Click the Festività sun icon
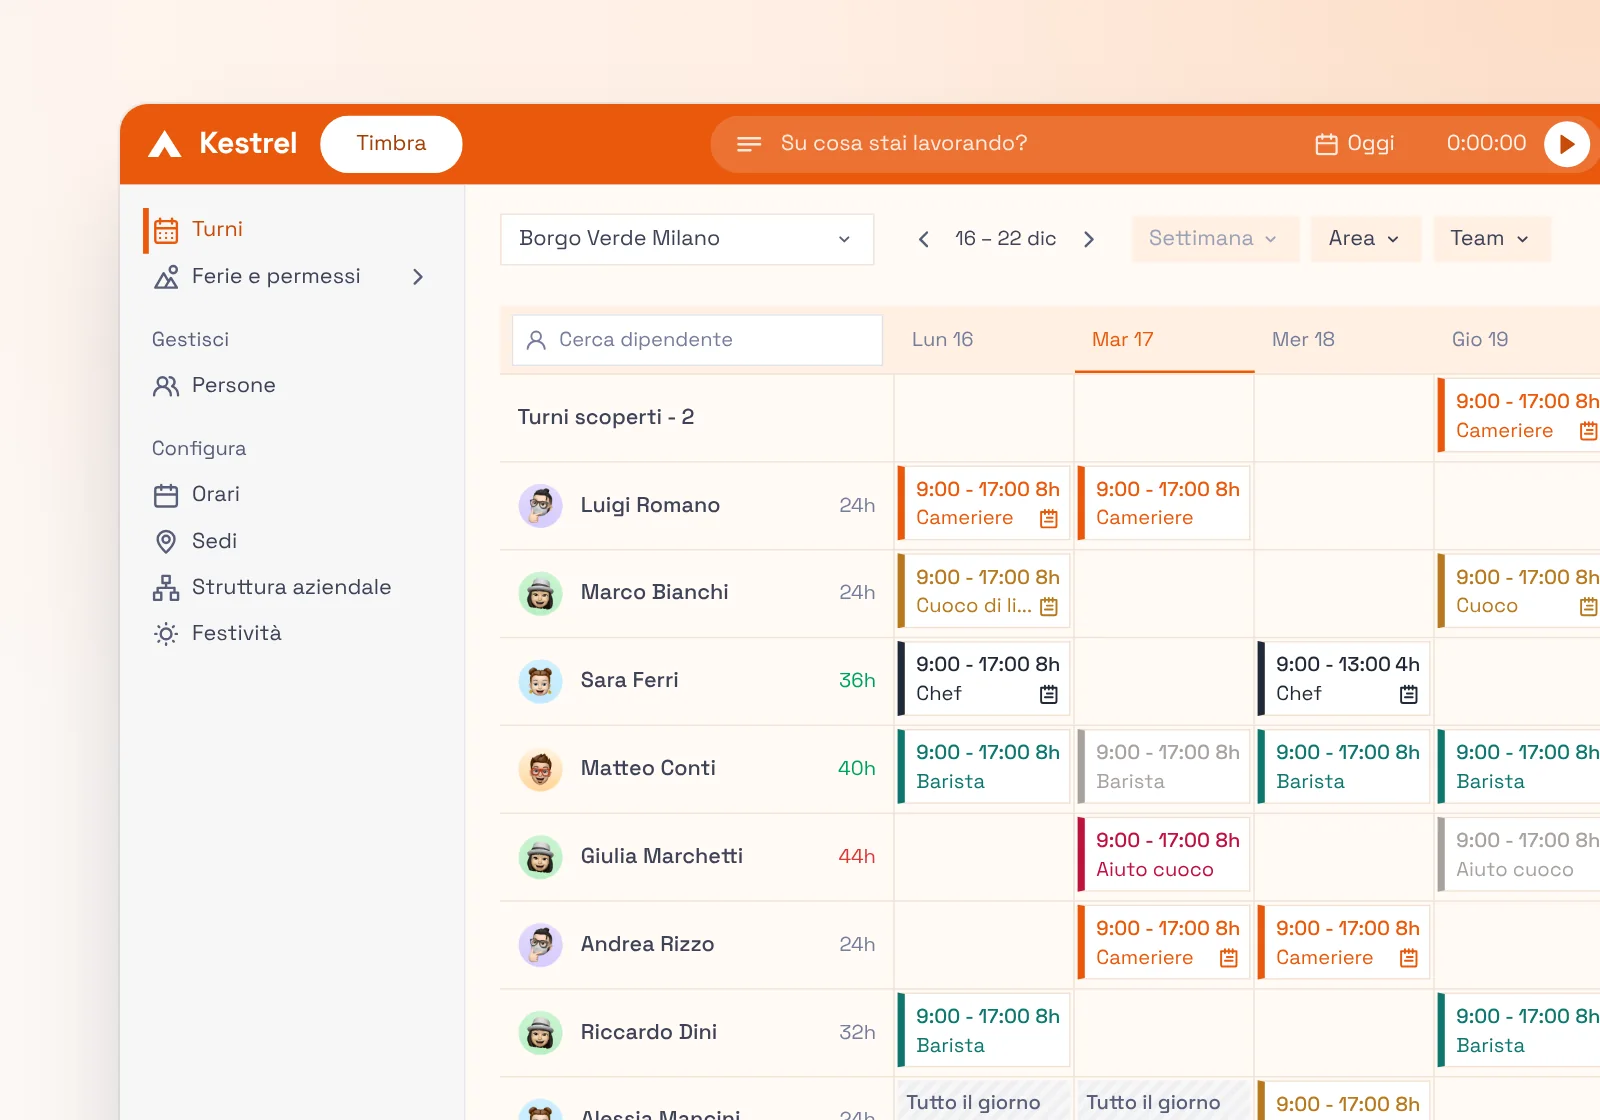1600x1120 pixels. click(x=166, y=634)
